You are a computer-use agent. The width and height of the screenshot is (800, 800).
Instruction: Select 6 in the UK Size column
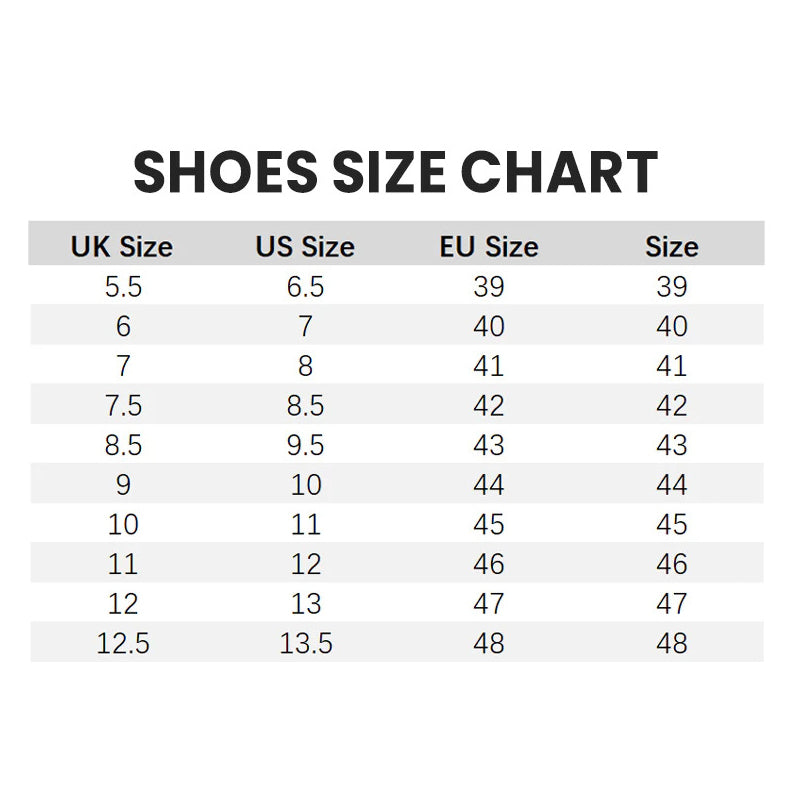pos(123,327)
